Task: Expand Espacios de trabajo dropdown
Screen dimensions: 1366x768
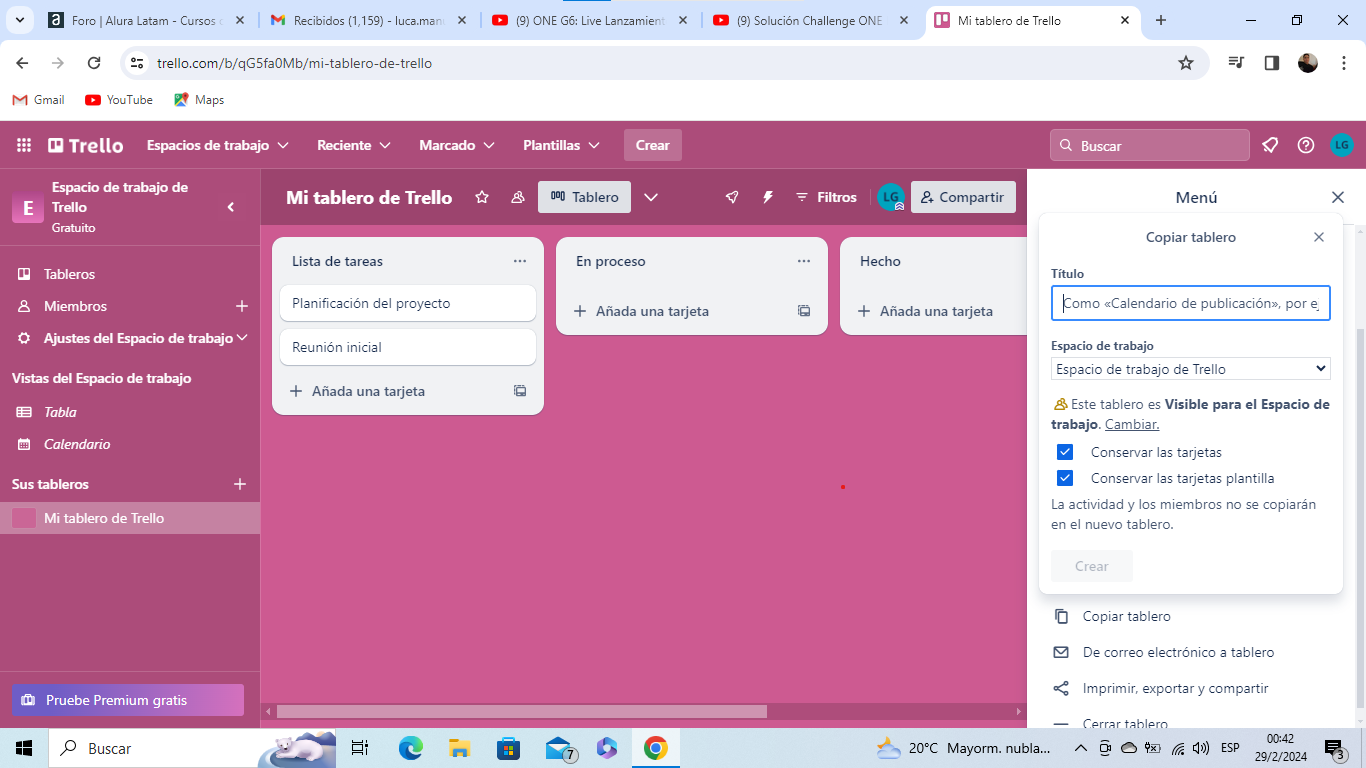Action: (x=218, y=145)
